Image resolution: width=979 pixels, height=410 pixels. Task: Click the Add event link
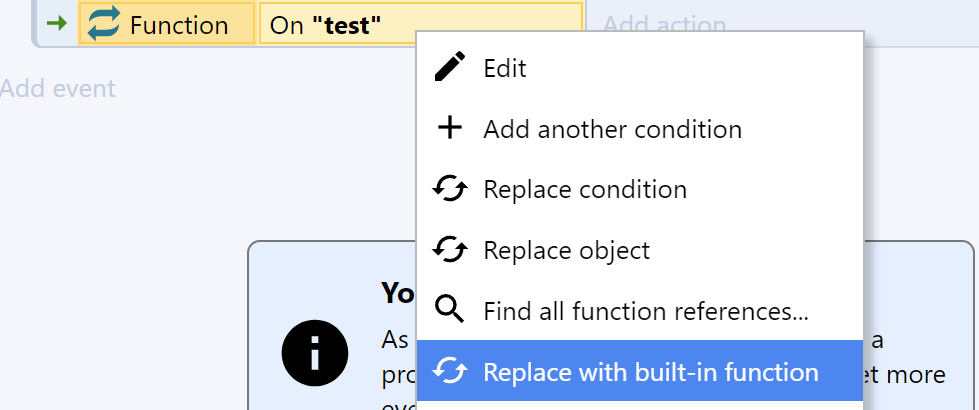point(58,88)
